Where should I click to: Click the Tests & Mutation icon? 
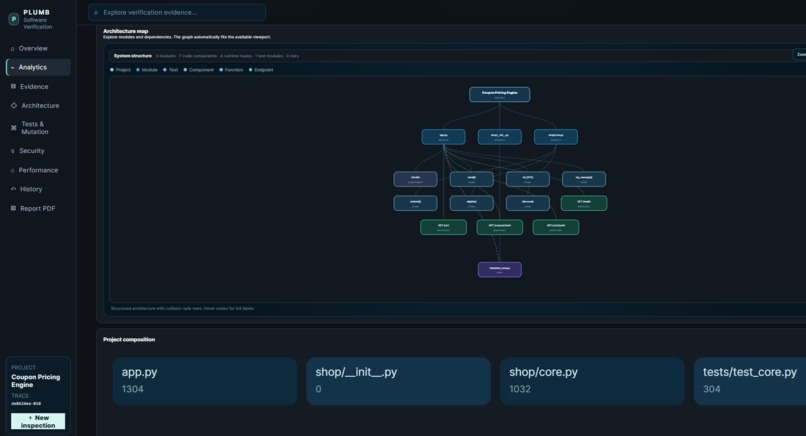(x=14, y=128)
